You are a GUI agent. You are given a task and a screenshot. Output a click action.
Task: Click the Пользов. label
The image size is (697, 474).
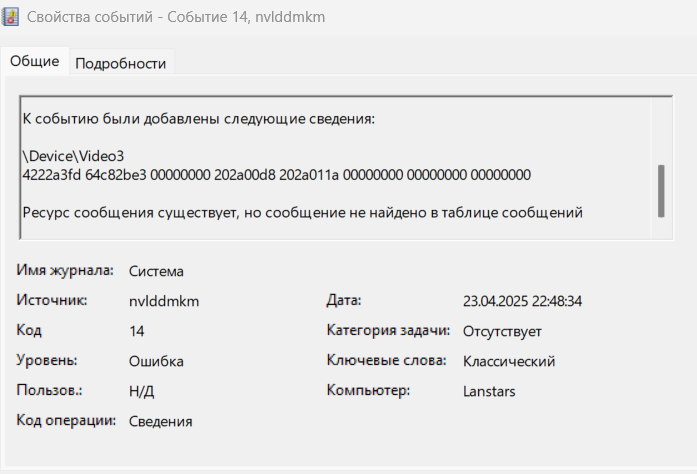[x=49, y=390]
